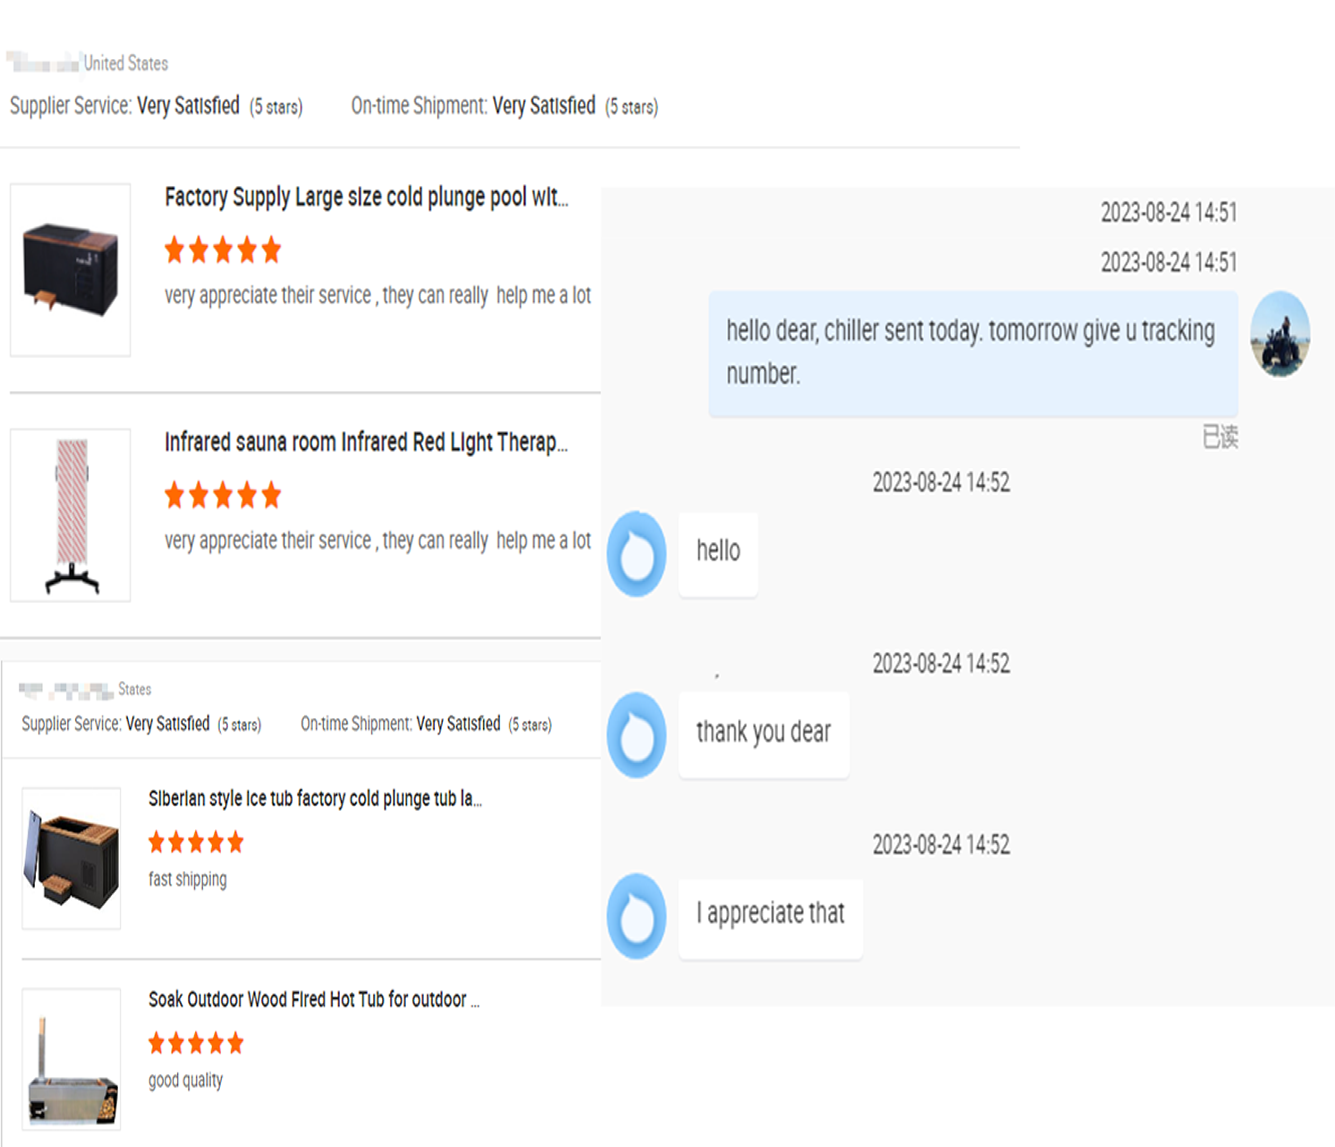Open the wood fired hot tub thumbnail
1335x1147 pixels.
71,1059
